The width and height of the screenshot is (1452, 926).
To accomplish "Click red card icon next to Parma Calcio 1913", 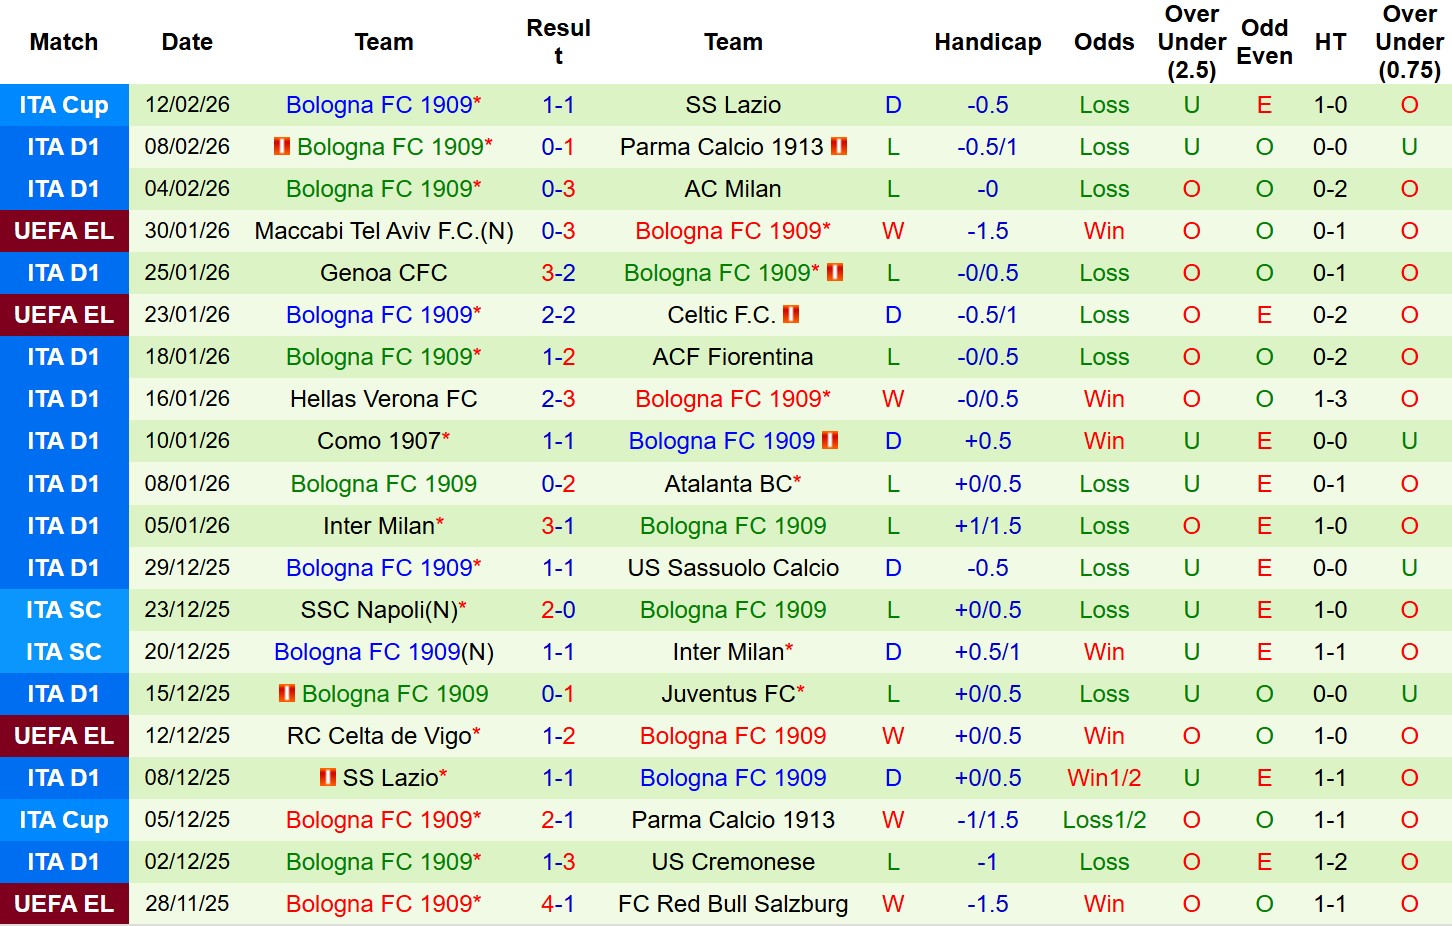I will (x=839, y=147).
